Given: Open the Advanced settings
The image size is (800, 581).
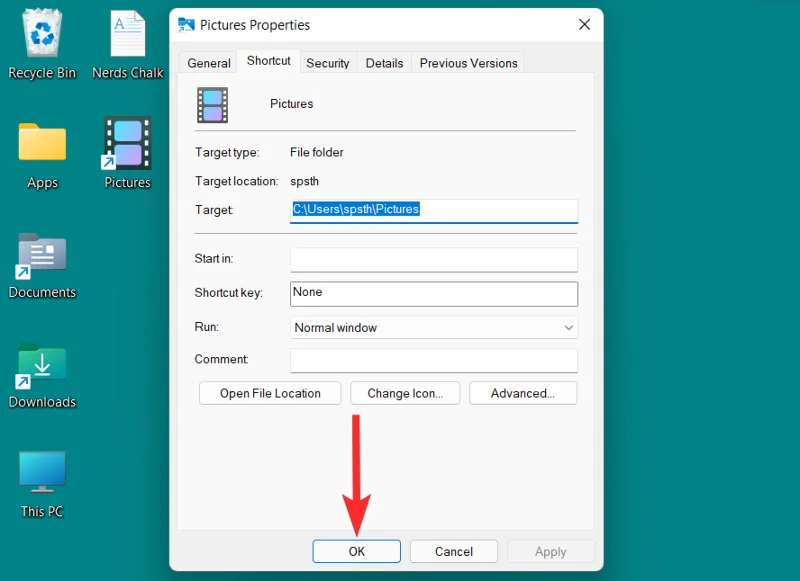Looking at the screenshot, I should pyautogui.click(x=523, y=393).
